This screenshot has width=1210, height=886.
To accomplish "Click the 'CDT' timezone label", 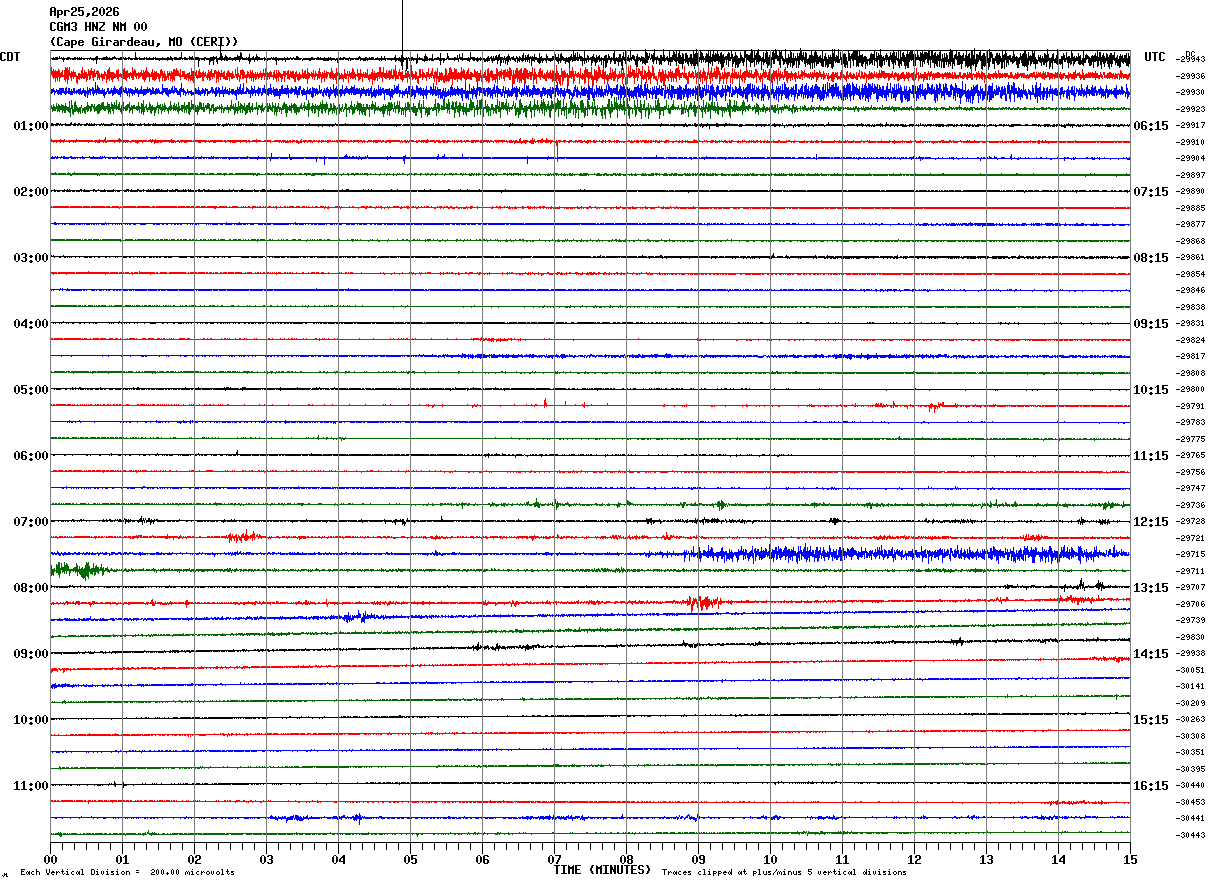I will tap(10, 57).
